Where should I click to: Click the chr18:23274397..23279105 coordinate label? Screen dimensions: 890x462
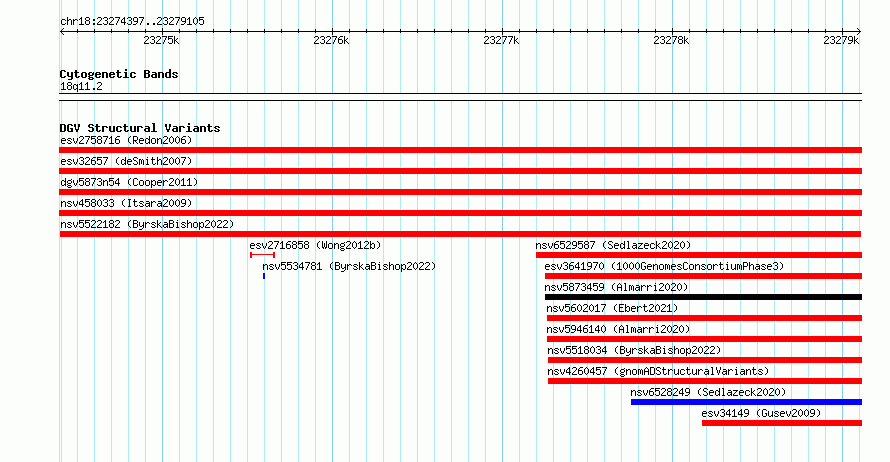coord(132,22)
